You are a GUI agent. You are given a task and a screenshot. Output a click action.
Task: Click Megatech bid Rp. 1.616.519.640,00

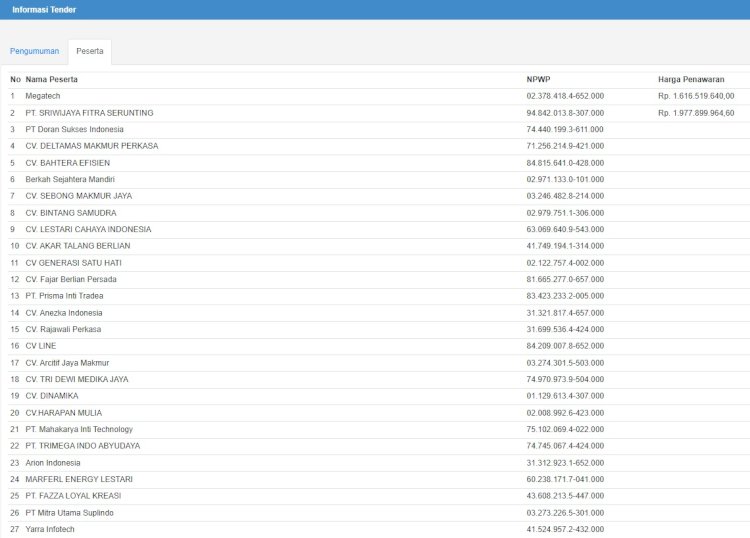pyautogui.click(x=696, y=96)
